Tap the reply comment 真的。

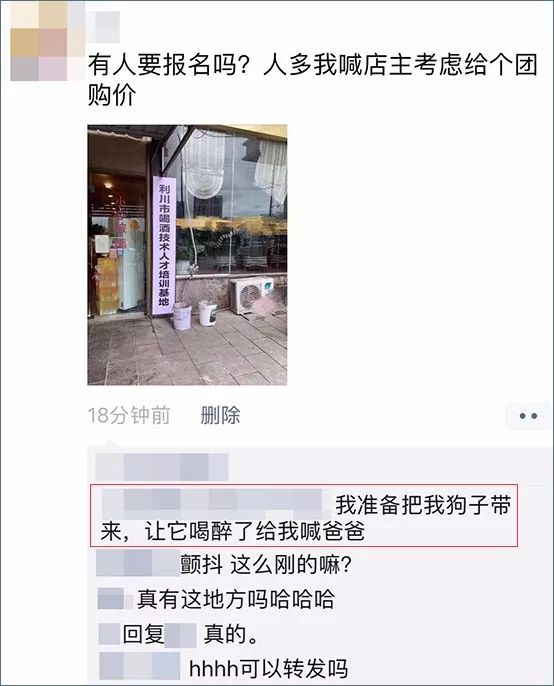tap(230, 634)
